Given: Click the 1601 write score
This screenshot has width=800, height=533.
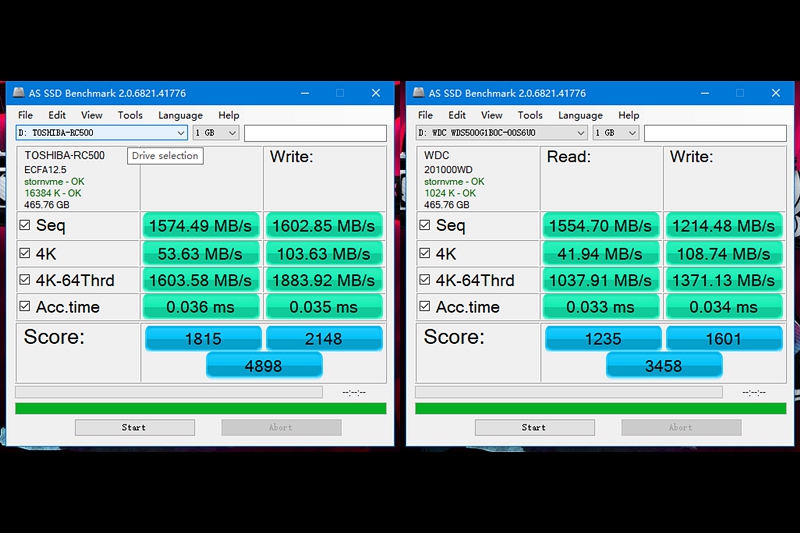Looking at the screenshot, I should coord(724,339).
